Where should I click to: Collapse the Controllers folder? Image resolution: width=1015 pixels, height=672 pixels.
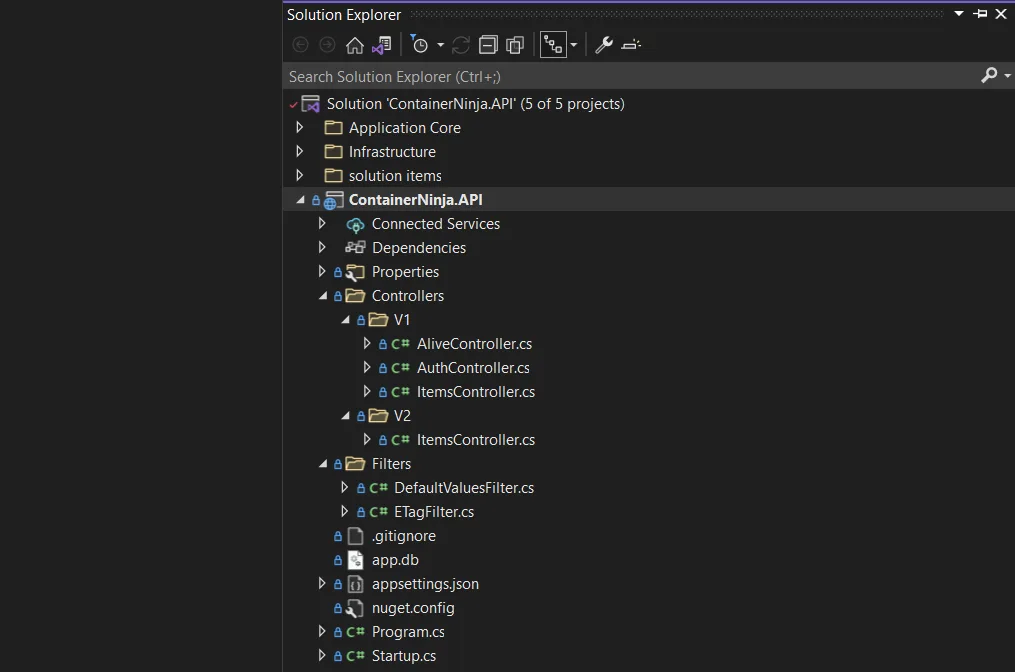pos(322,296)
